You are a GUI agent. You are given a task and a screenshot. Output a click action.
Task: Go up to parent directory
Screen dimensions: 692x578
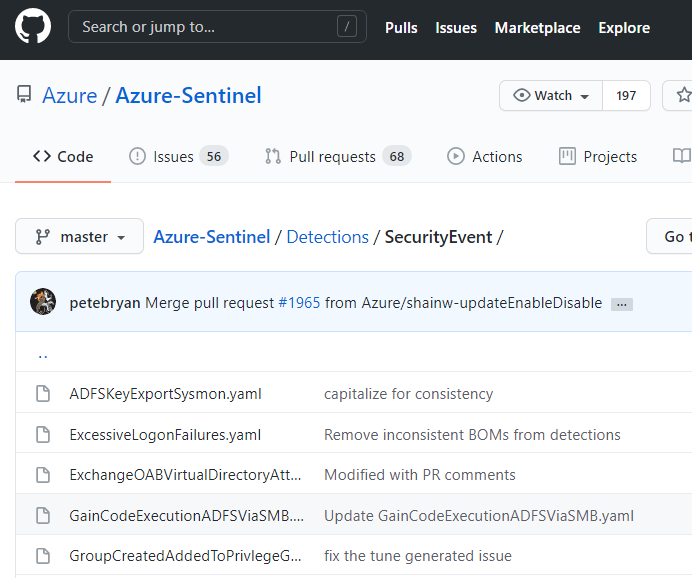tap(43, 355)
